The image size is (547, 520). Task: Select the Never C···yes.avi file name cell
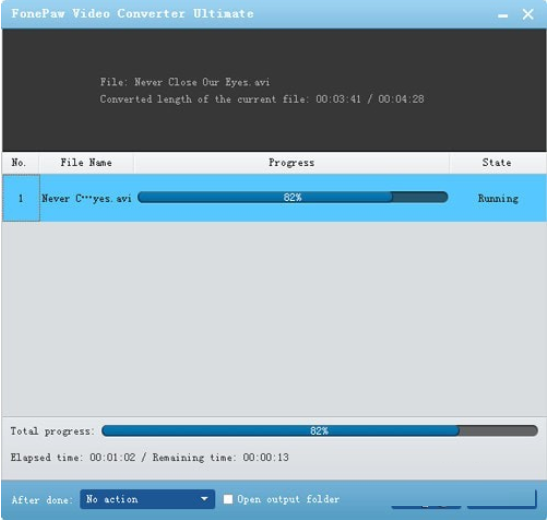[87, 198]
